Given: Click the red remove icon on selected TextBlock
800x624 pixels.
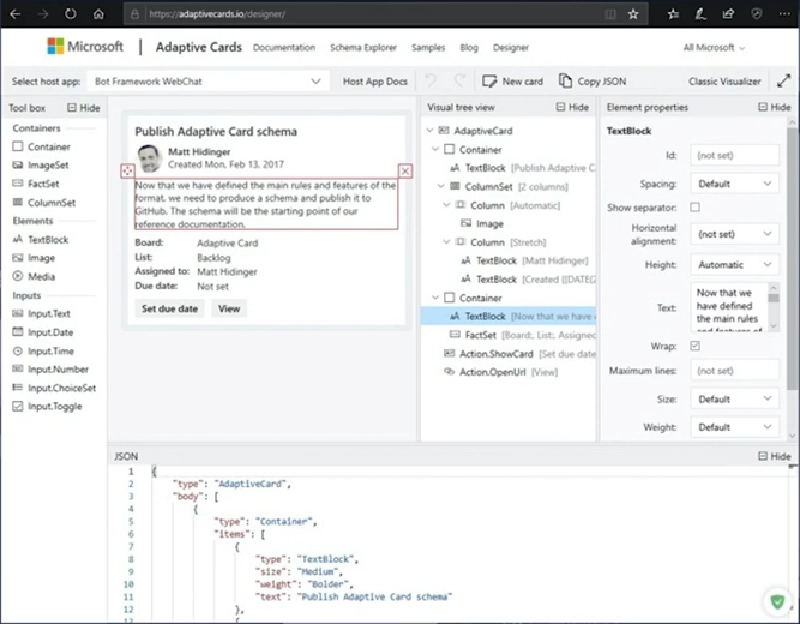Looking at the screenshot, I should pyautogui.click(x=405, y=171).
